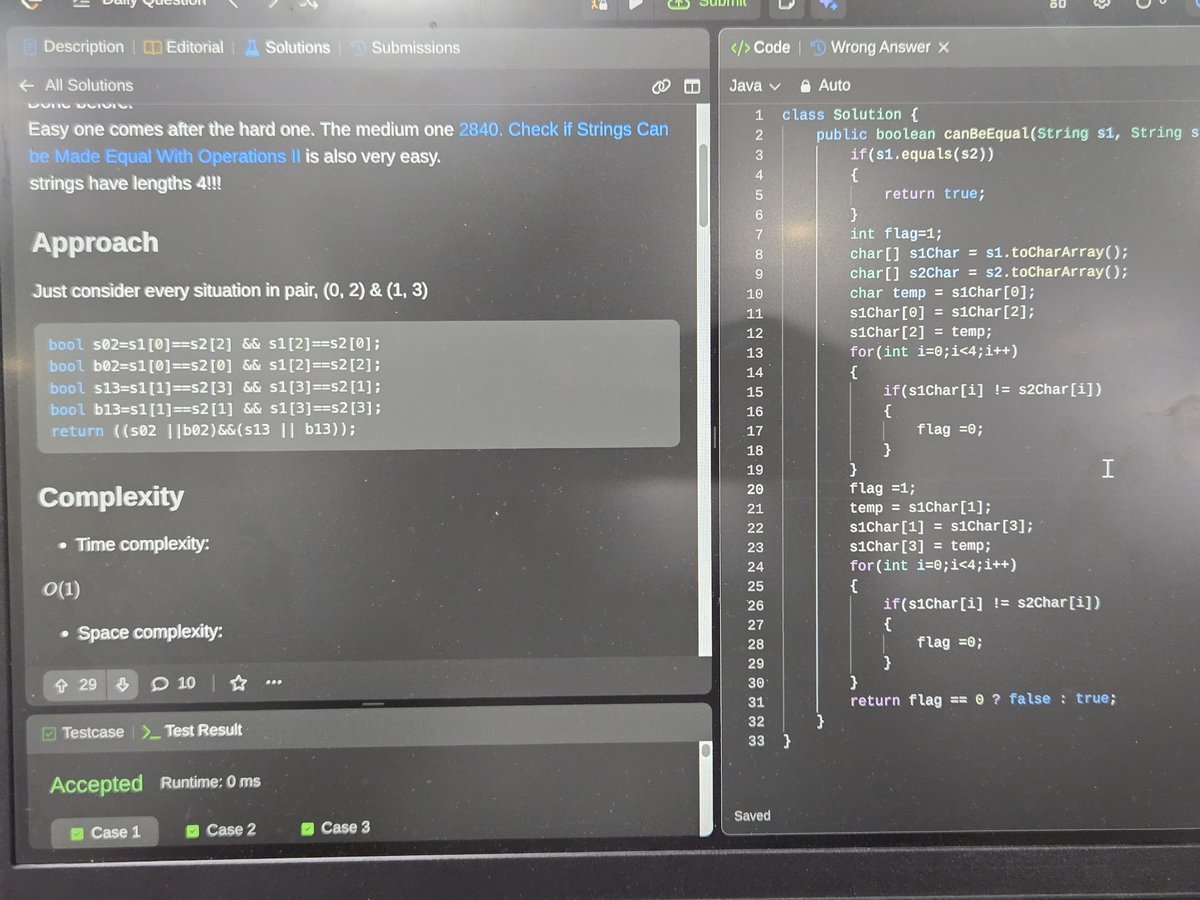Click 'Time complexity:' bullet text
1200x900 pixels.
click(x=141, y=545)
